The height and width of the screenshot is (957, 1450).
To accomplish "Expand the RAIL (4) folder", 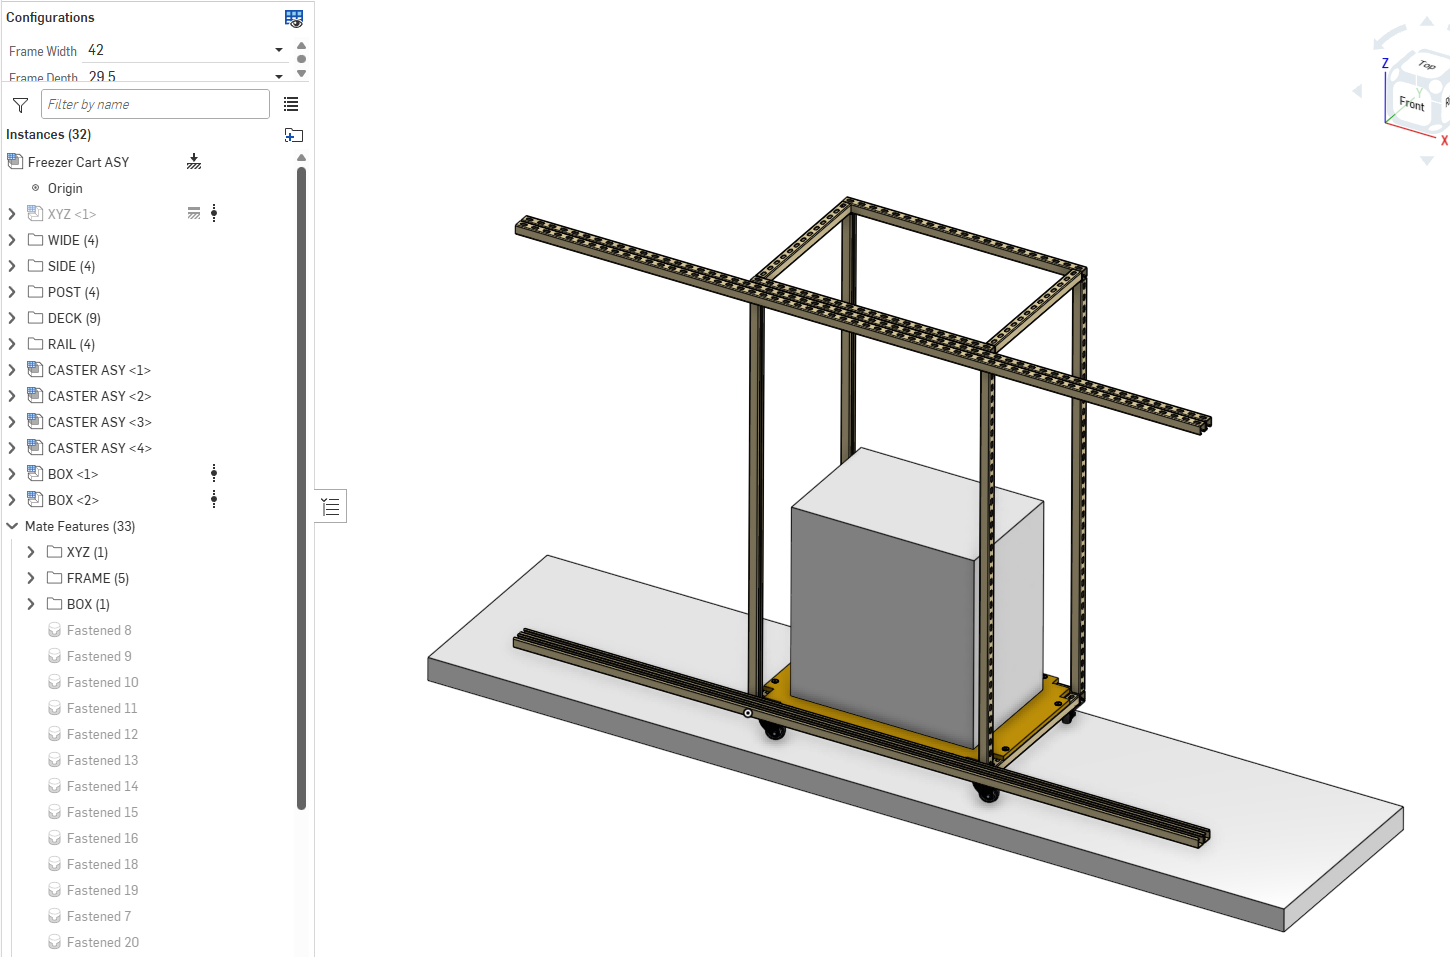I will click(x=12, y=344).
